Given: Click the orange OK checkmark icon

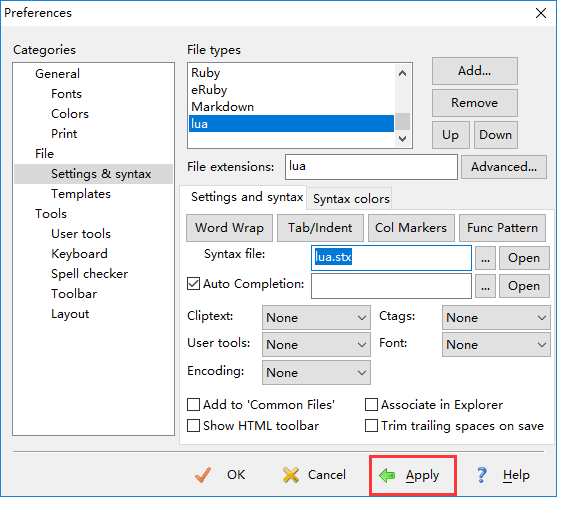Looking at the screenshot, I should 203,475.
